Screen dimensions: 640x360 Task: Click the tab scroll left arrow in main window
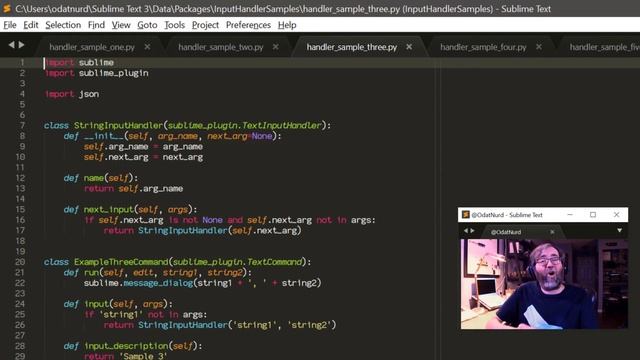(11, 44)
